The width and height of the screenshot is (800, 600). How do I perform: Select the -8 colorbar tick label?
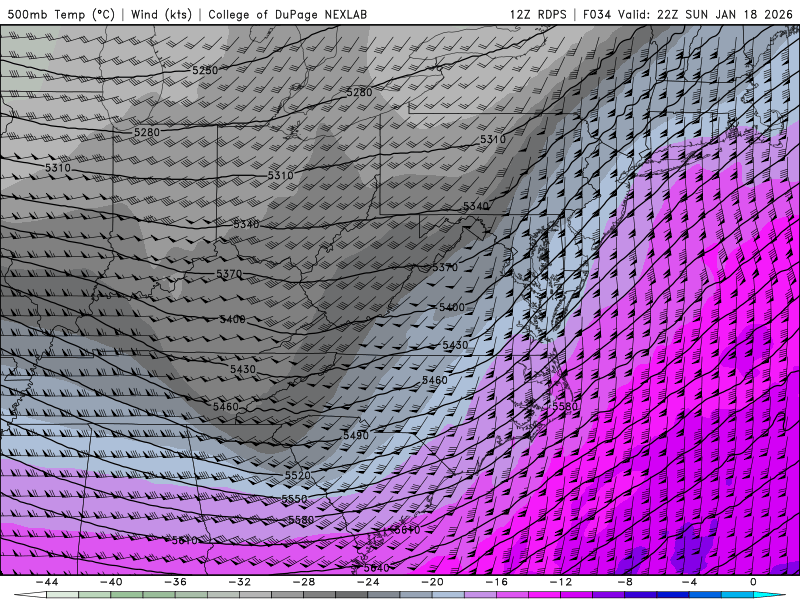pyautogui.click(x=625, y=582)
